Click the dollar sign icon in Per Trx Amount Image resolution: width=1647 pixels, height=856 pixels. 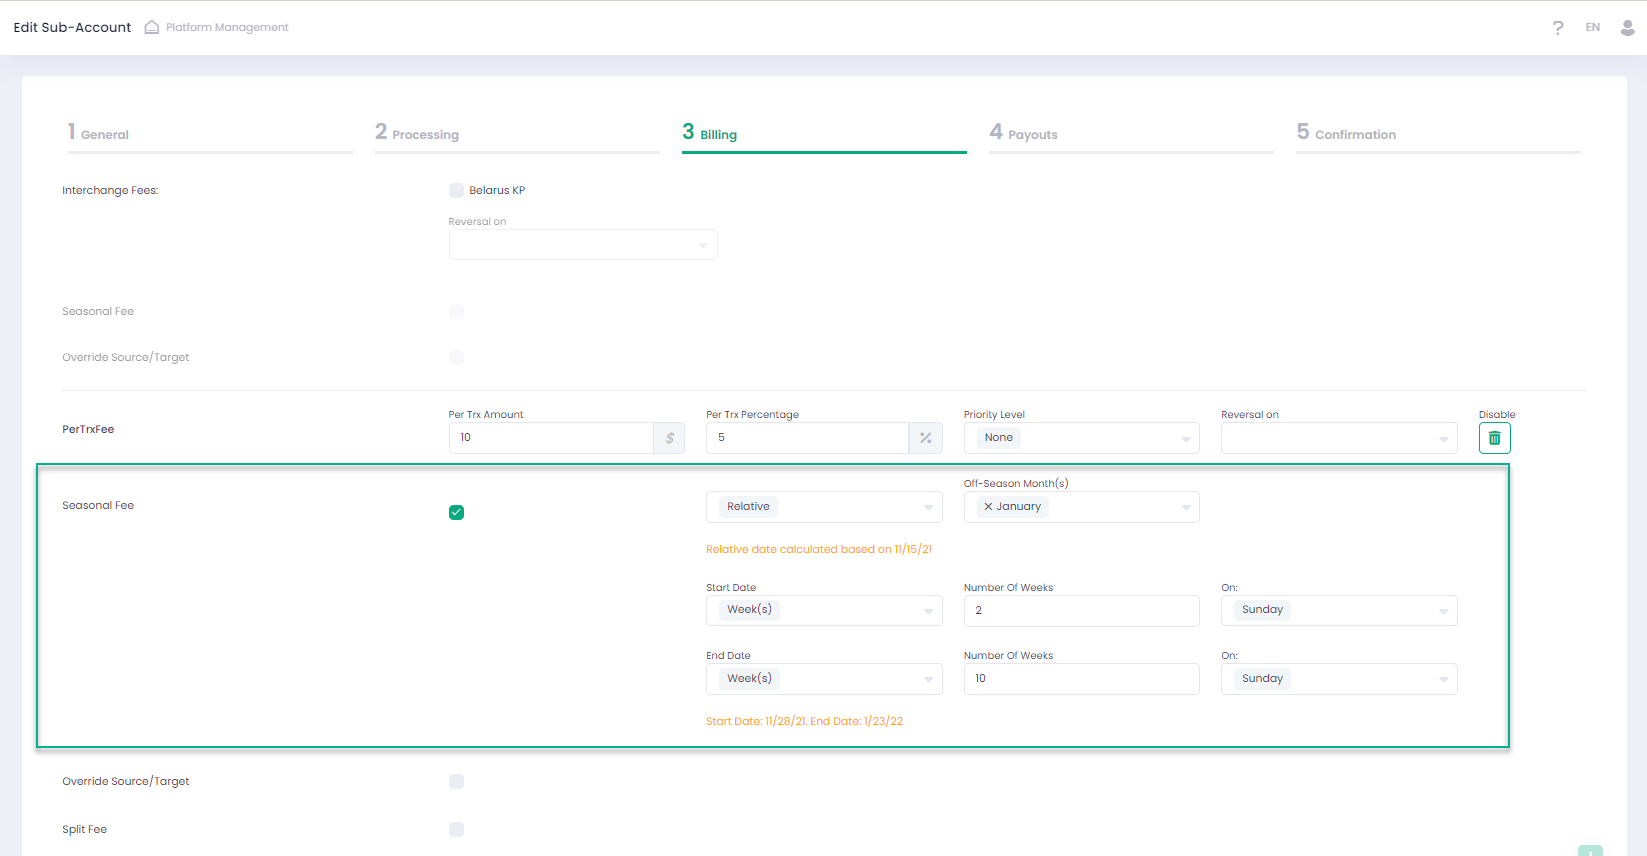669,438
